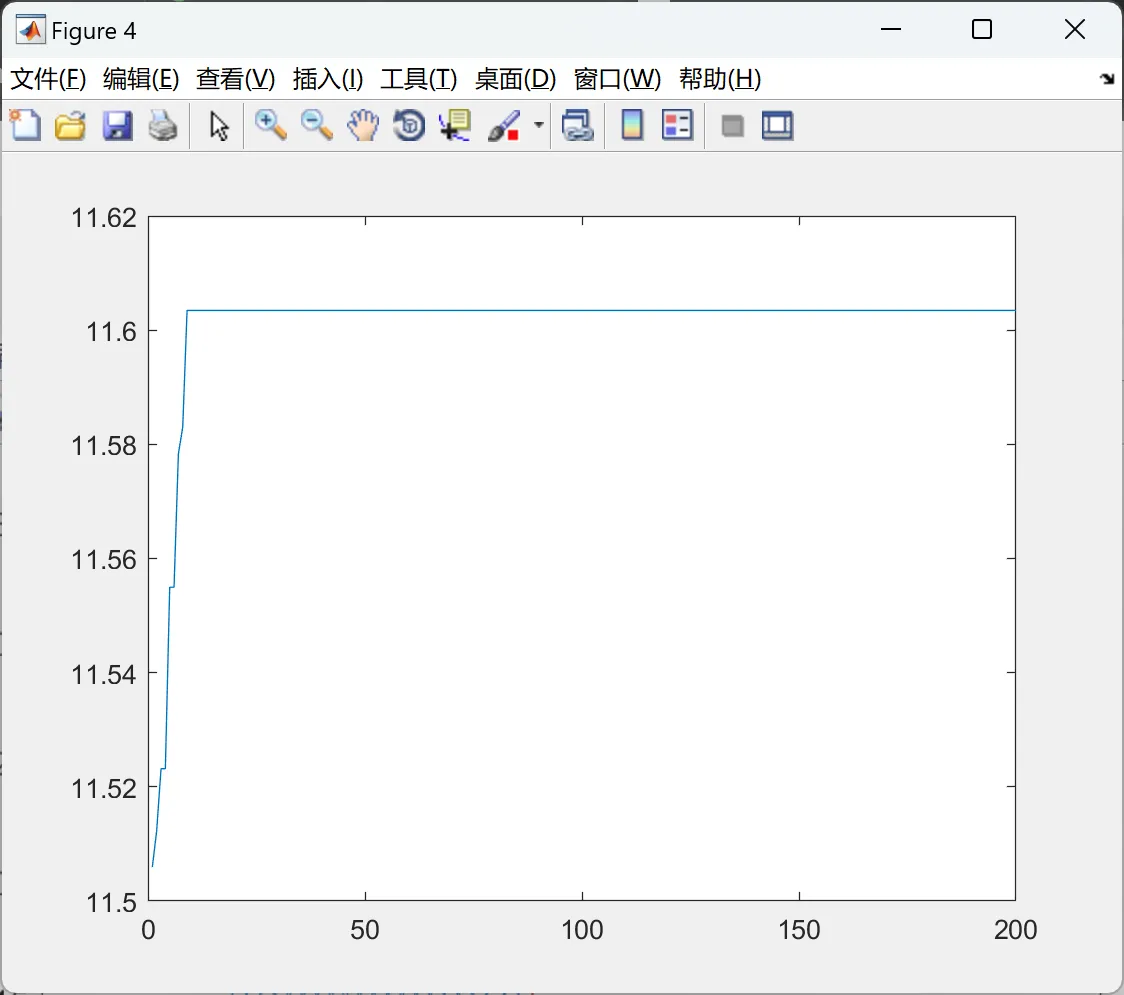
Task: Create a new figure with toolbar icon
Action: [x=25, y=125]
